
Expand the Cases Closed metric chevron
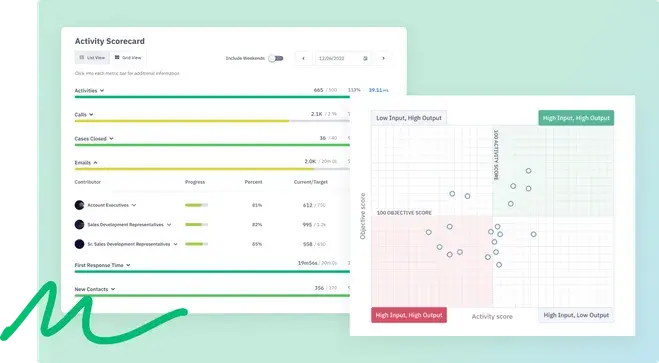[x=111, y=139]
